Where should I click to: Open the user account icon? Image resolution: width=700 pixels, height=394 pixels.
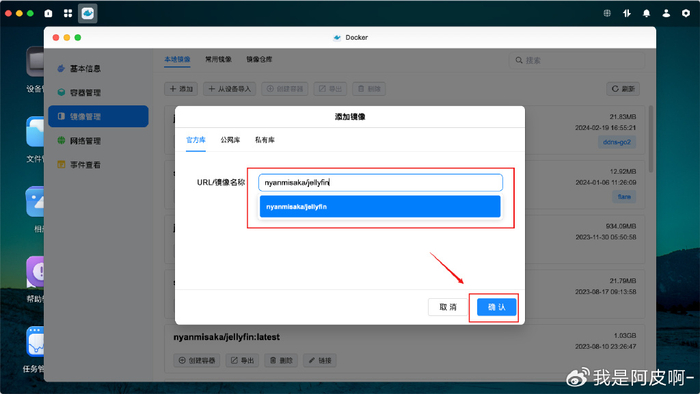(x=666, y=13)
